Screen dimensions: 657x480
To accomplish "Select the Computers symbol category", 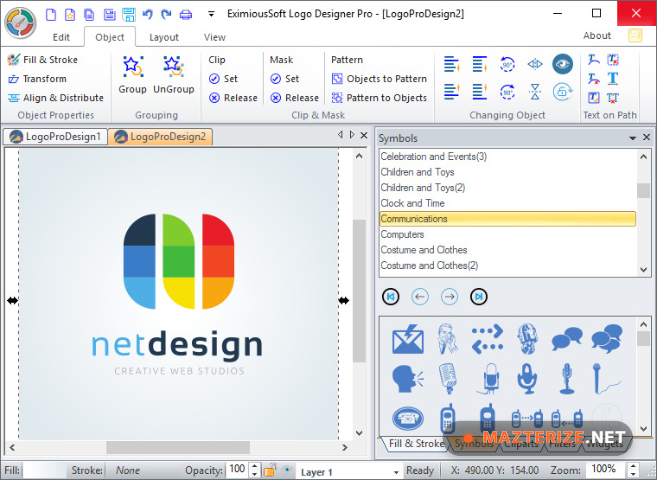I will pyautogui.click(x=507, y=234).
